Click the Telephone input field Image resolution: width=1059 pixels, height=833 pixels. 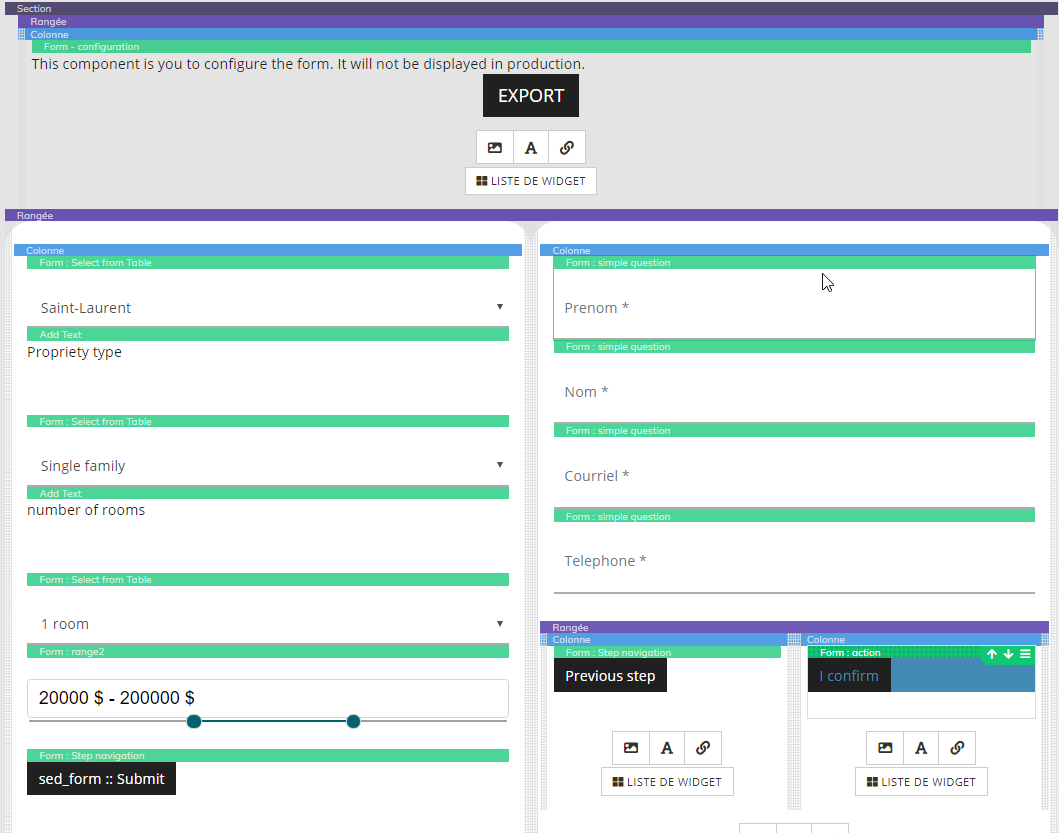coord(794,561)
